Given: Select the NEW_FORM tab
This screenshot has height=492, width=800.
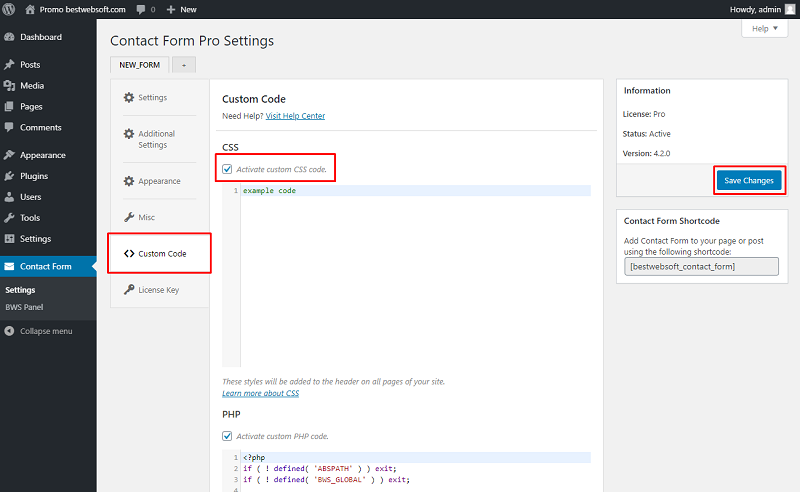Looking at the screenshot, I should (x=139, y=65).
